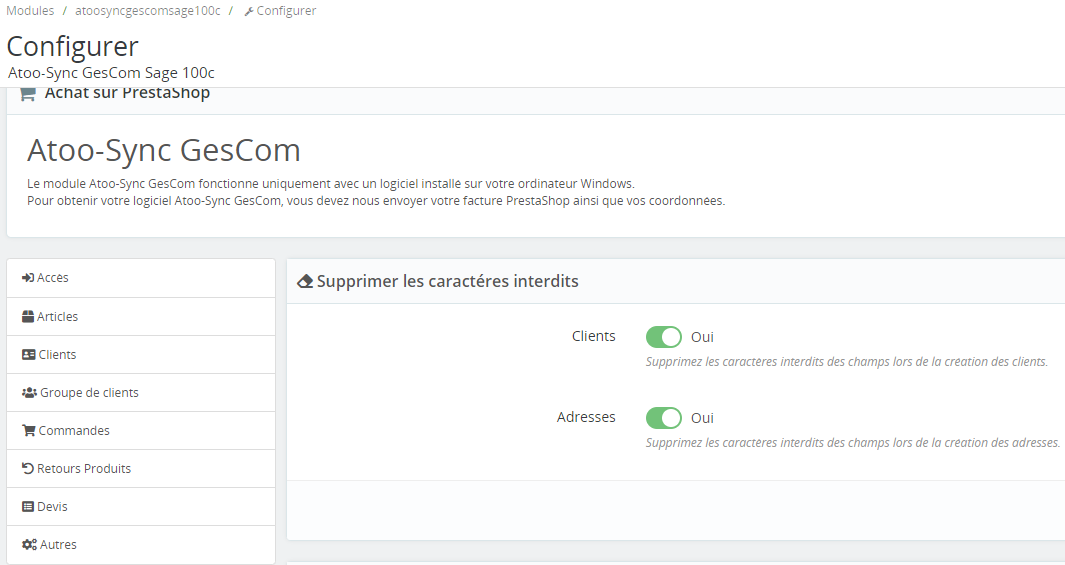
Task: Click the Clients field label in form
Action: coord(594,336)
